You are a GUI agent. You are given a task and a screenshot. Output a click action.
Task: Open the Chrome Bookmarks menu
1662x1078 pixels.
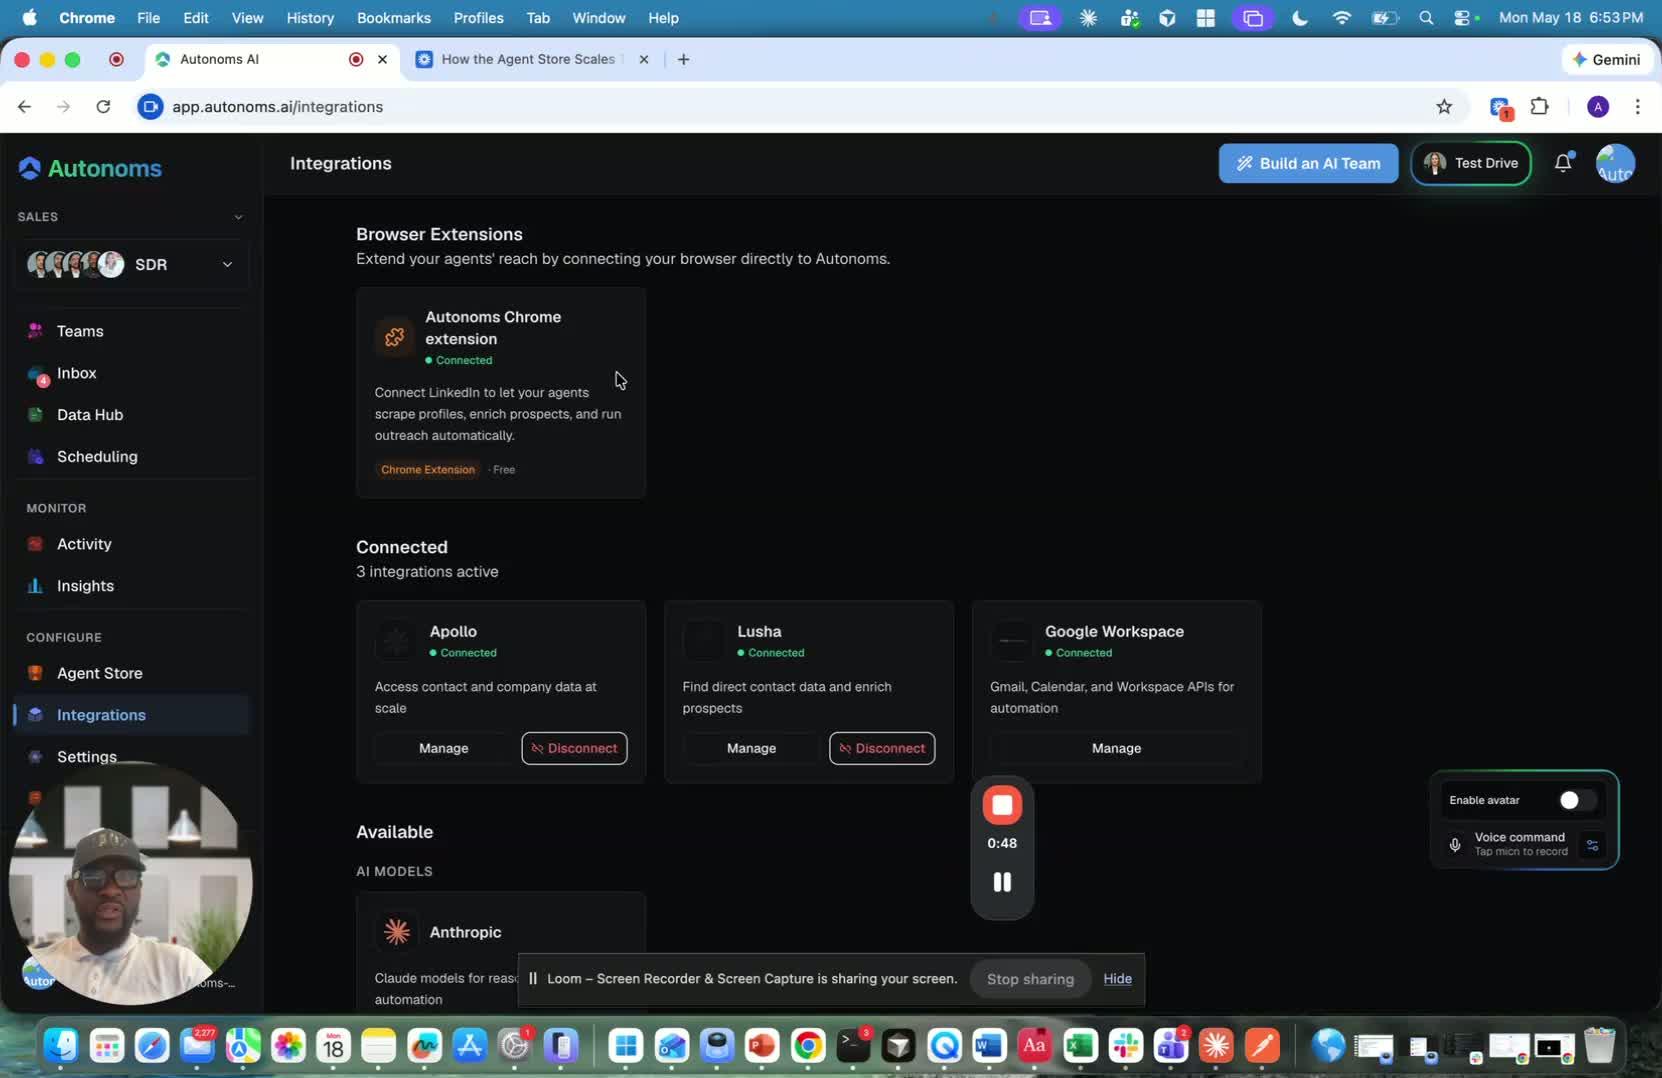point(394,18)
